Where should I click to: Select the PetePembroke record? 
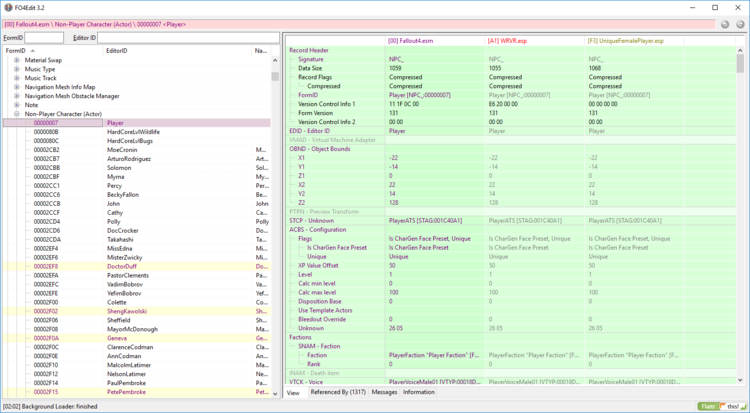(137, 392)
